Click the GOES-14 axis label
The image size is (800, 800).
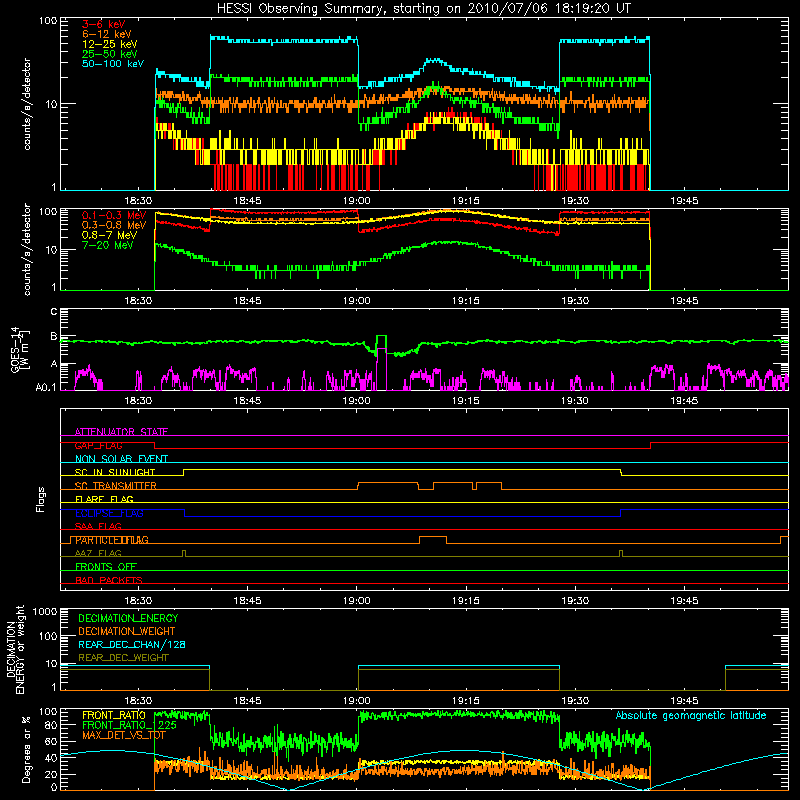[19, 350]
